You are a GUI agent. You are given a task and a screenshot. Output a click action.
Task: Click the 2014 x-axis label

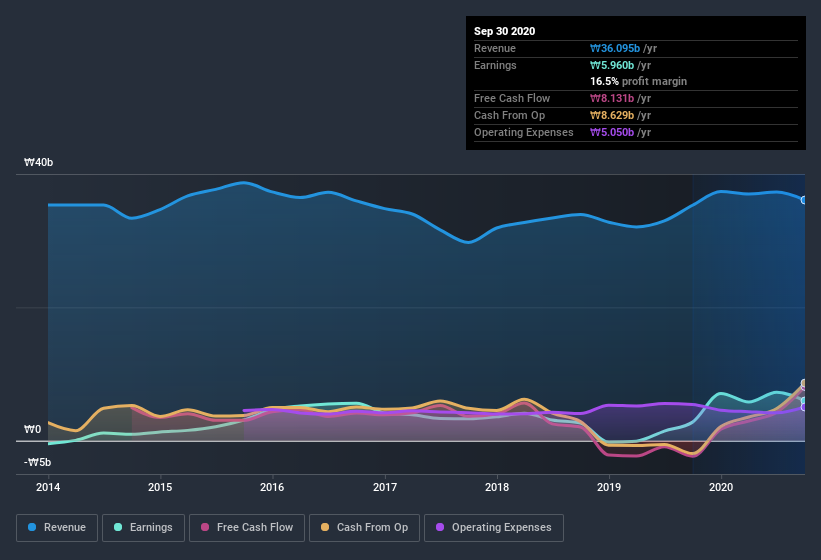[x=48, y=487]
